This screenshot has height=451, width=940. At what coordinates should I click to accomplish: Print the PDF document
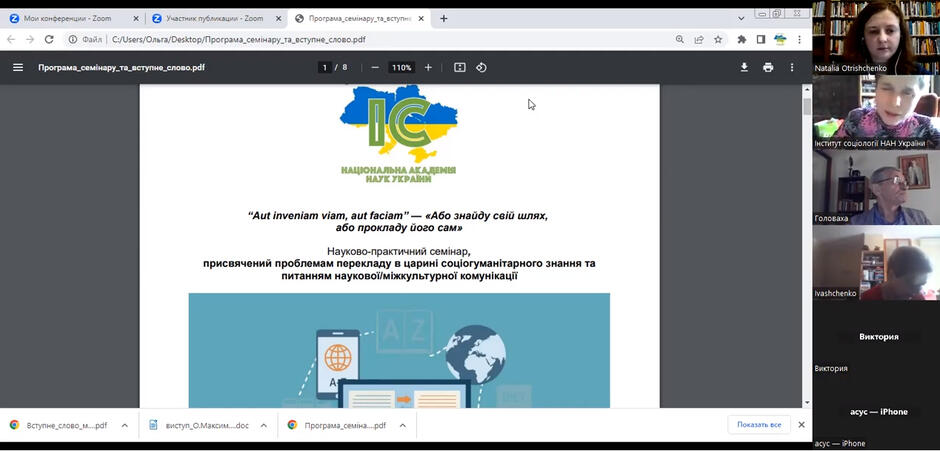768,68
